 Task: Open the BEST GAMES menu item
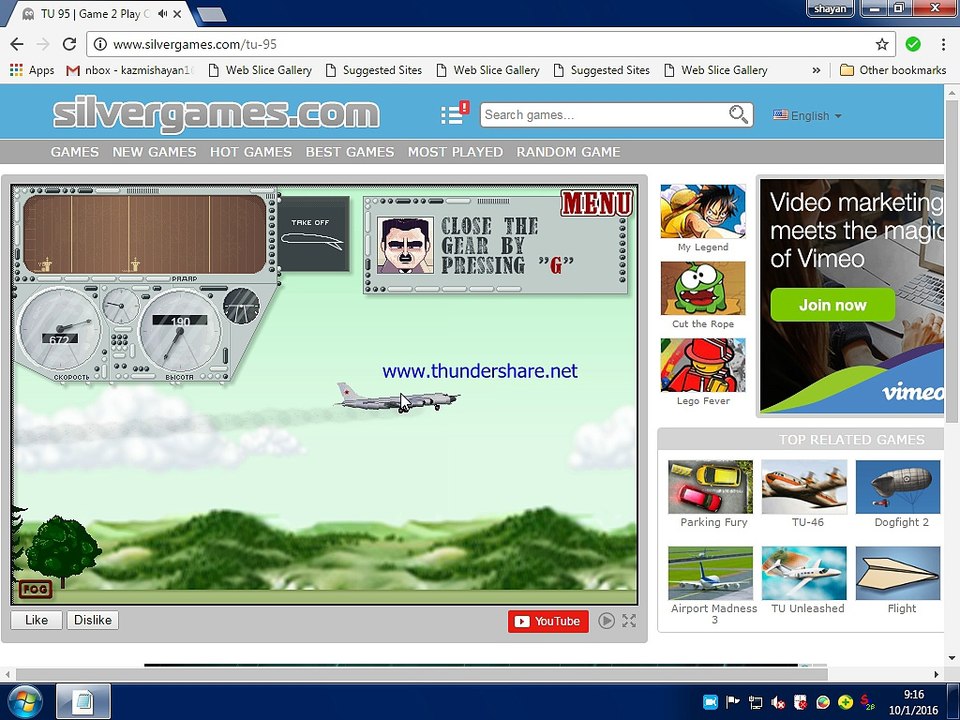(x=350, y=152)
